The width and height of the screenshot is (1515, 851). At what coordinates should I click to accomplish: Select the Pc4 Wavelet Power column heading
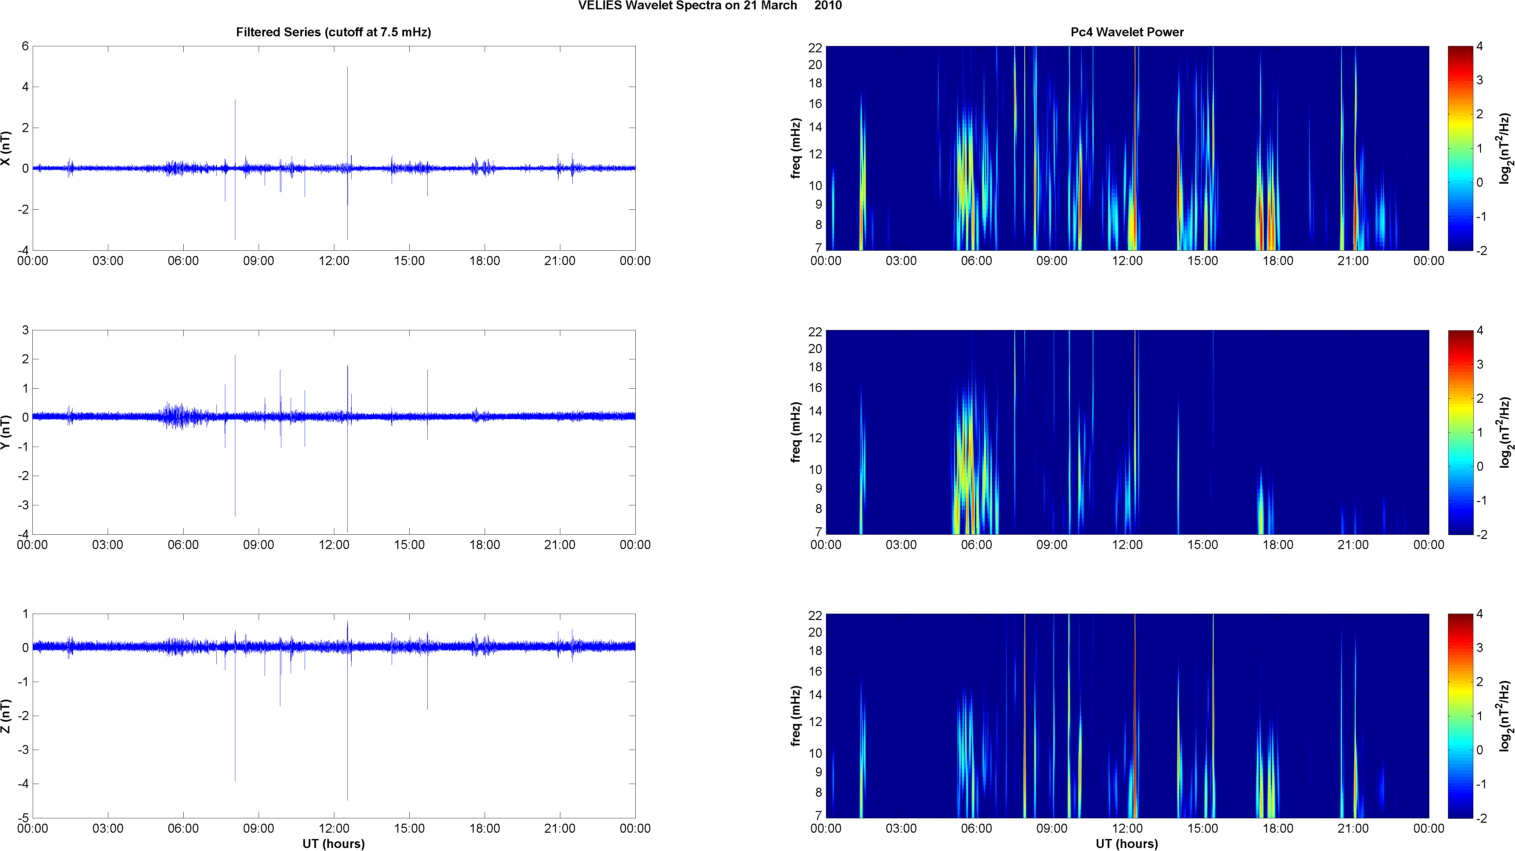click(1127, 32)
